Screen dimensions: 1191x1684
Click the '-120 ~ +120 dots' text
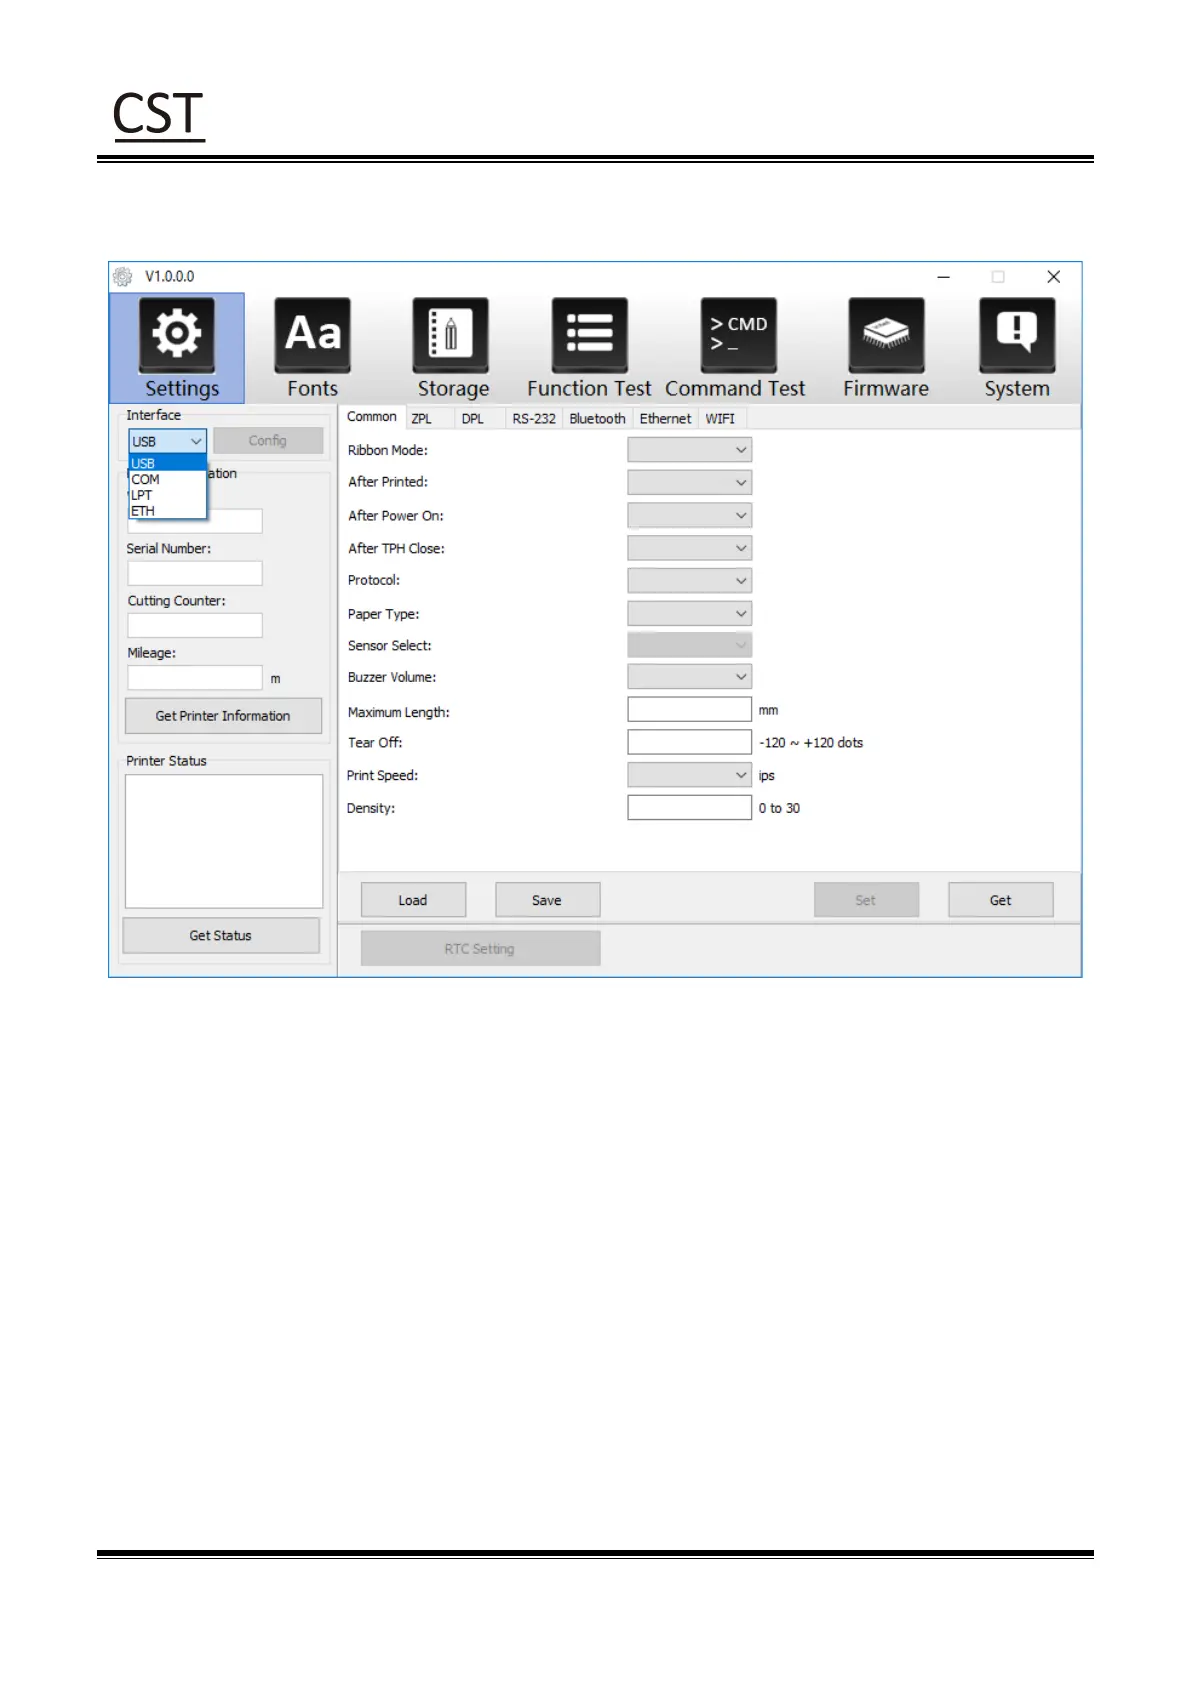pyautogui.click(x=811, y=743)
